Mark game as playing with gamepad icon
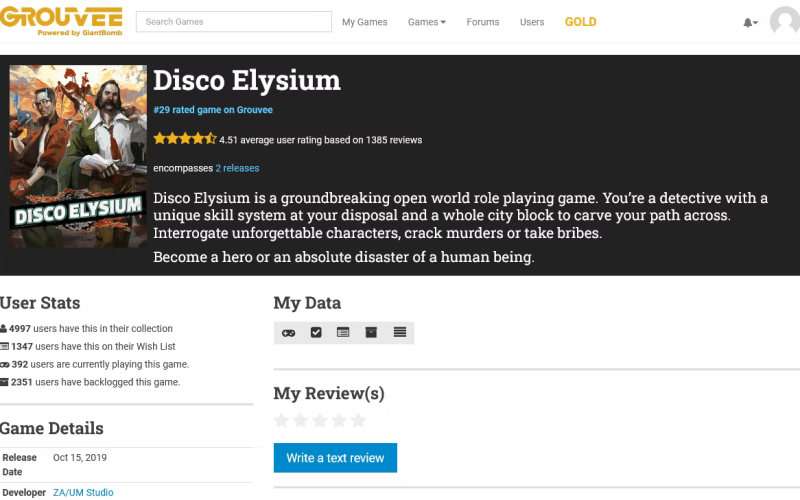This screenshot has height=500, width=800. pyautogui.click(x=288, y=333)
